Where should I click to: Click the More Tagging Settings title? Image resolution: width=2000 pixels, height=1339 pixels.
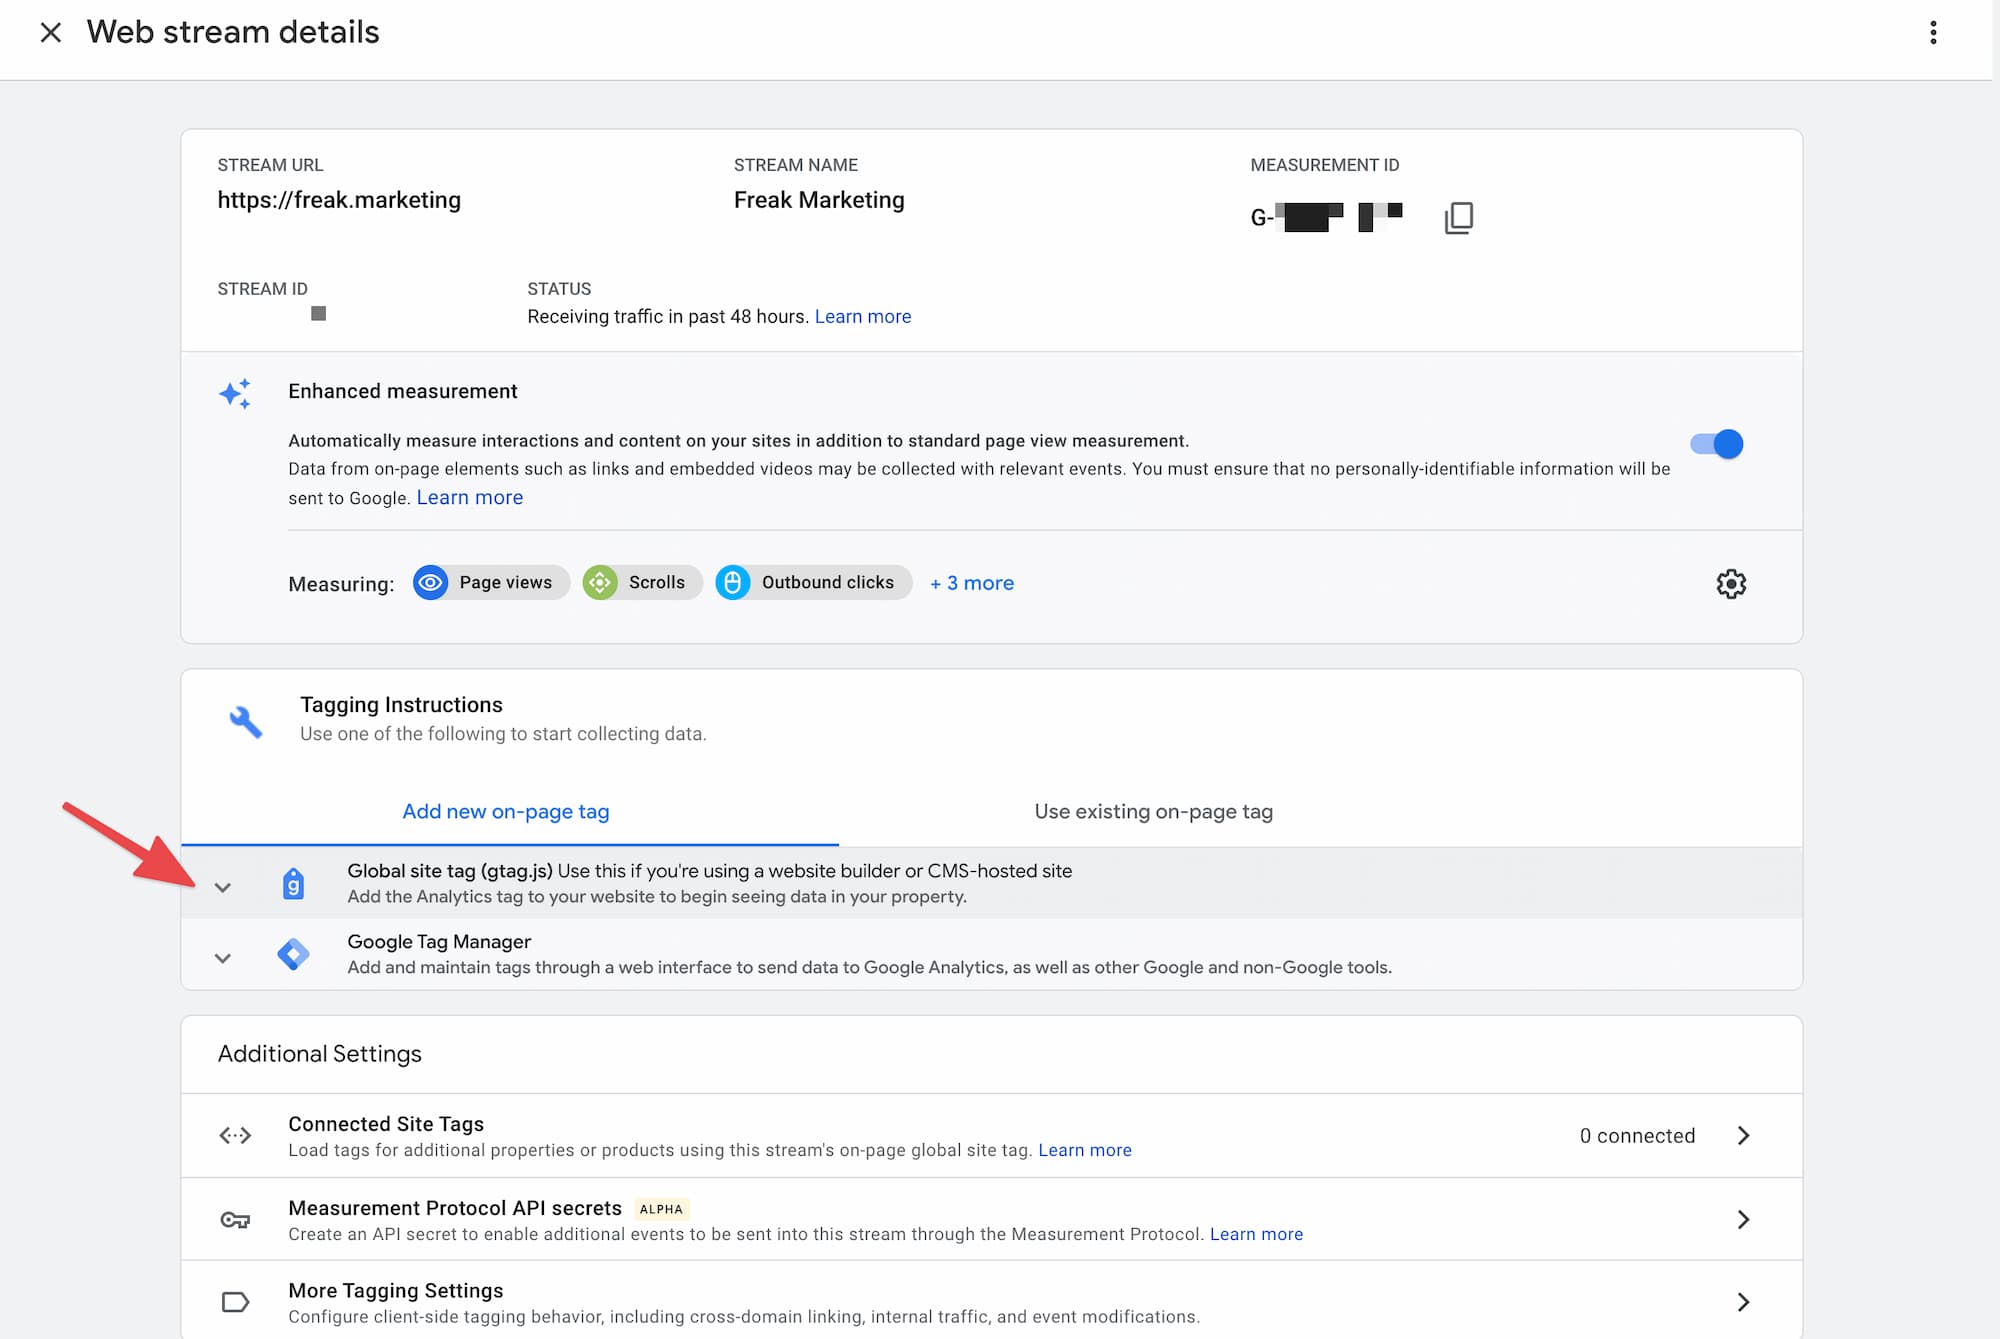[396, 1290]
